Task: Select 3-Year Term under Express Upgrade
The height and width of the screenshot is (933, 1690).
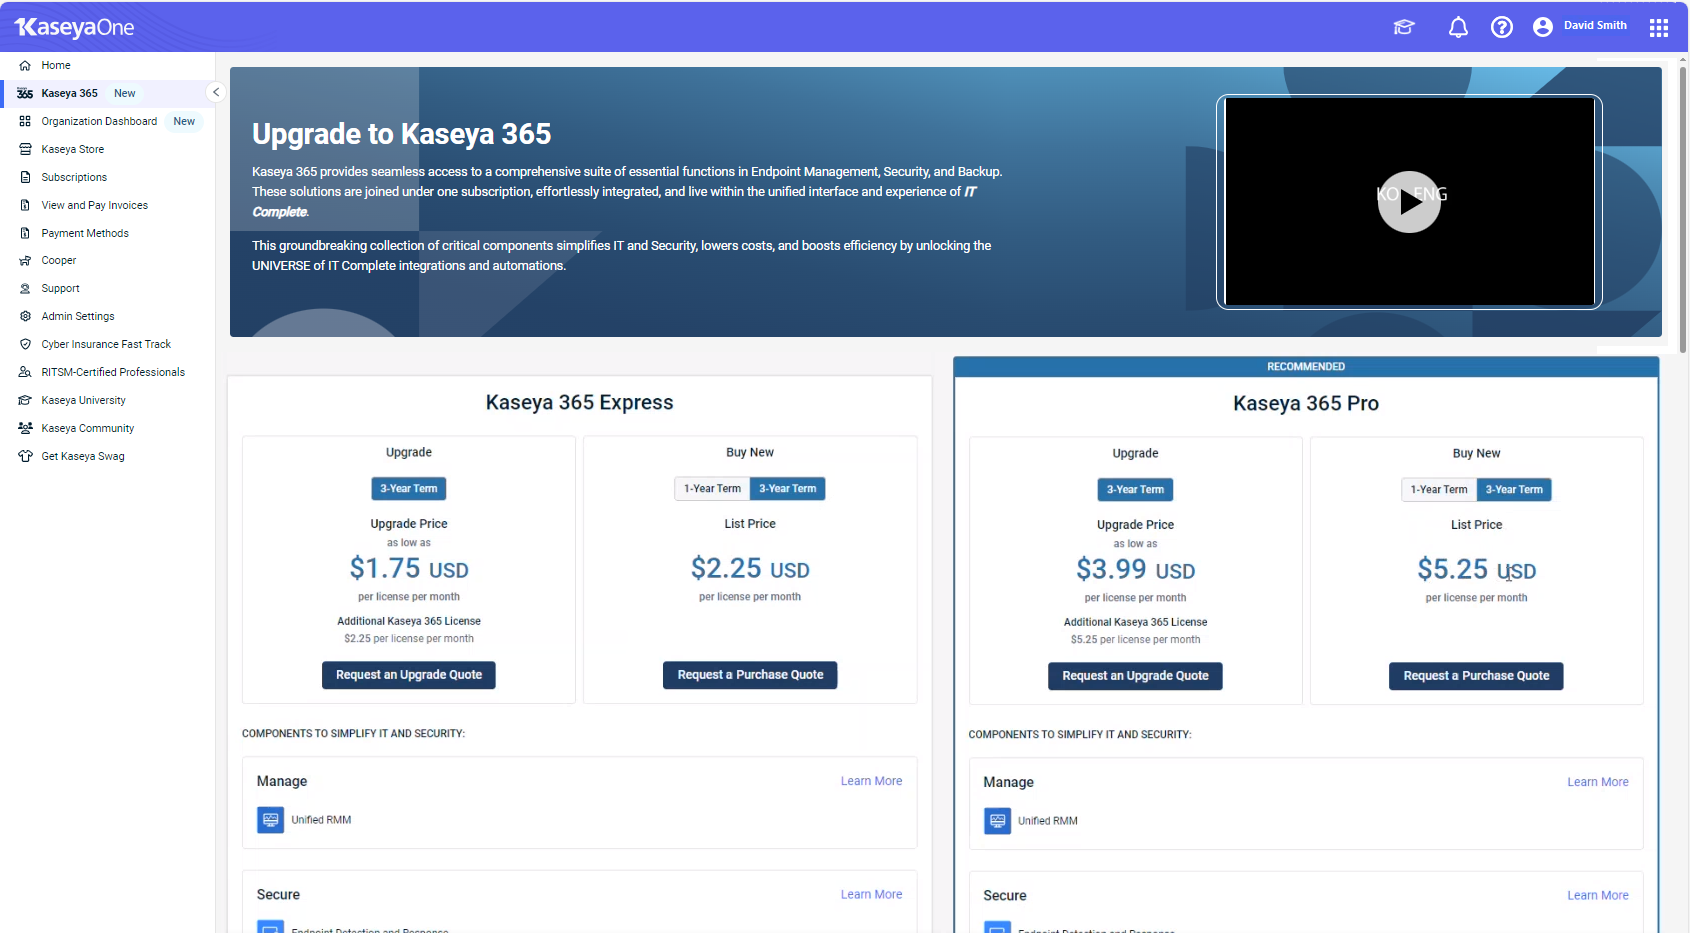Action: [x=408, y=489]
